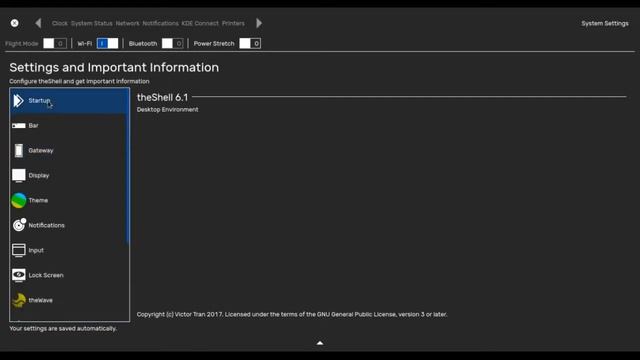Image resolution: width=640 pixels, height=360 pixels.
Task: Open the Printers pane
Action: coord(233,23)
